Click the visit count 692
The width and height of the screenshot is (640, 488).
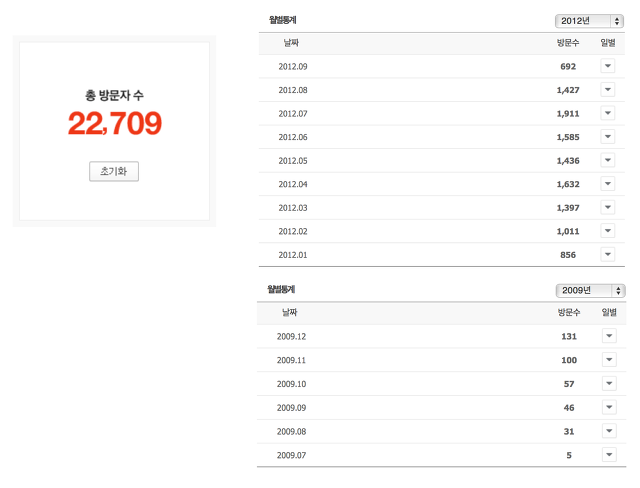568,67
